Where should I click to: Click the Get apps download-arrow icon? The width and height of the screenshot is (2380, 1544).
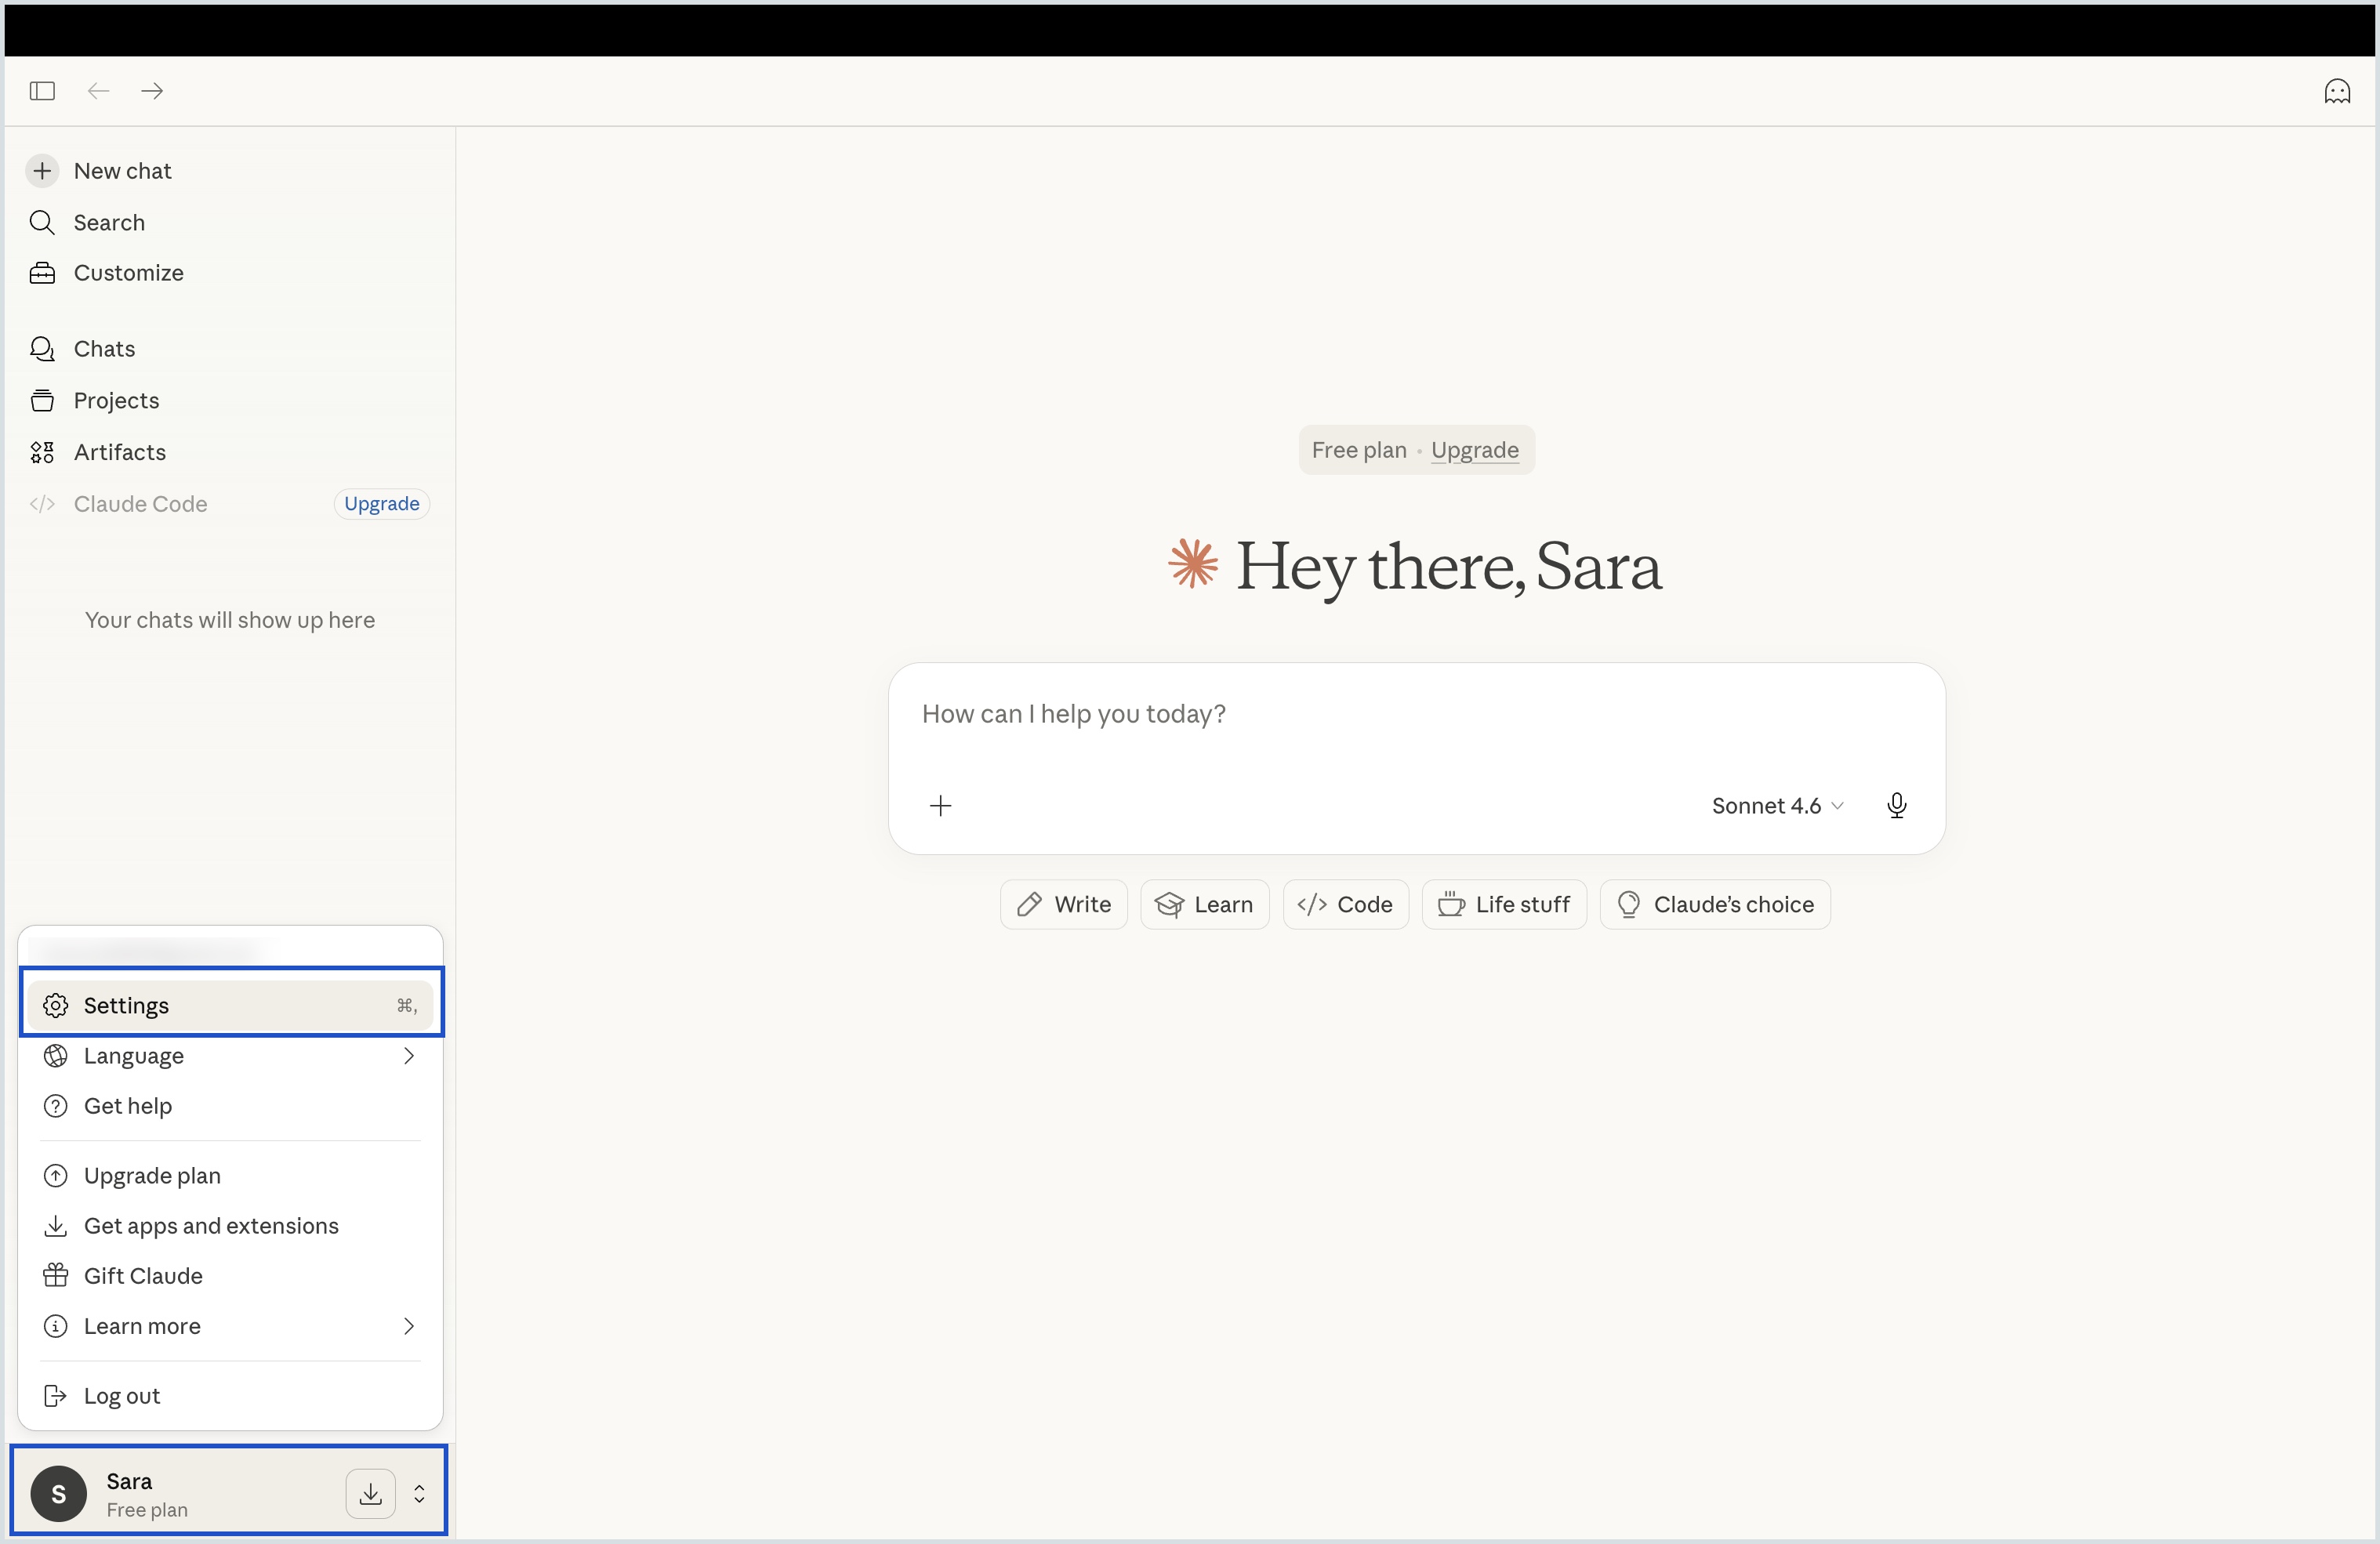tap(56, 1226)
